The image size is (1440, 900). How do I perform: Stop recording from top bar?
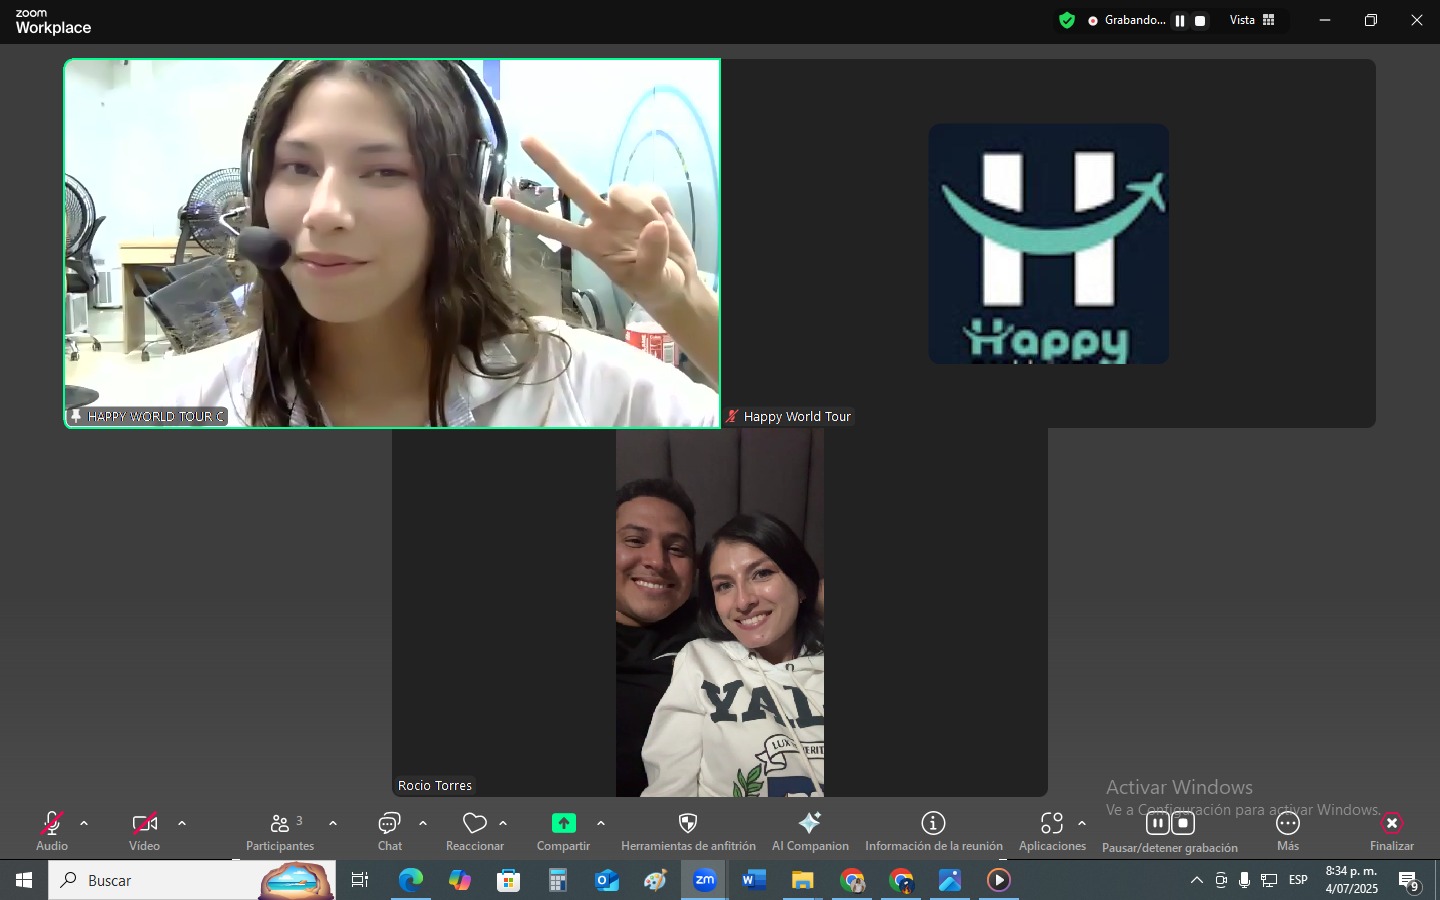coord(1200,21)
